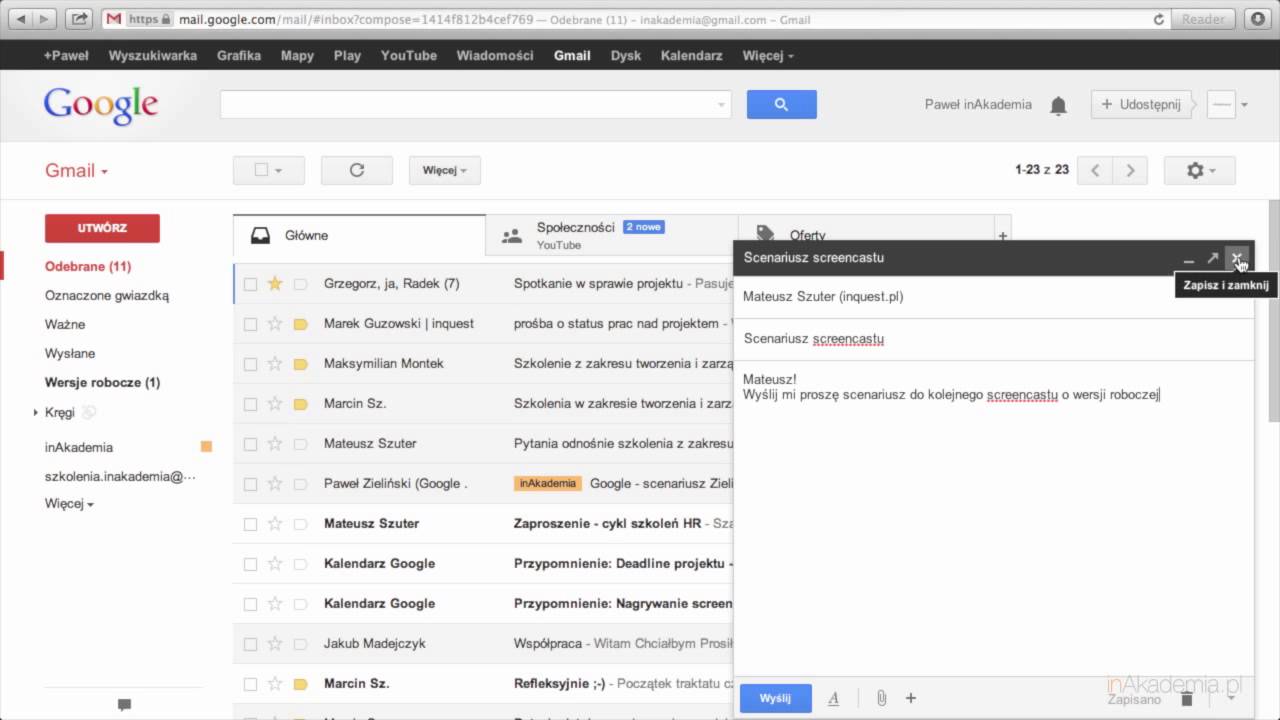1280x720 pixels.
Task: Minimize the Scenariusz screencastu compose window
Action: (1188, 259)
